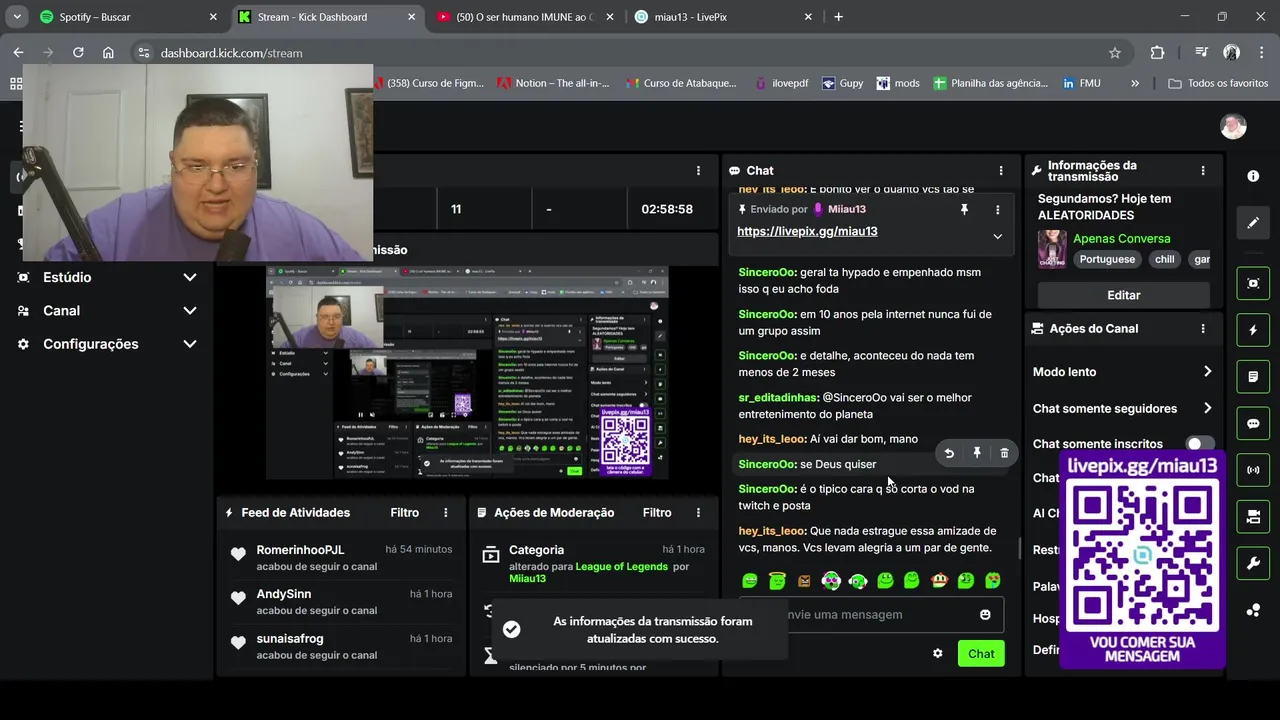Open 'Modo lento' options arrow
The image size is (1280, 720).
pyautogui.click(x=1207, y=371)
